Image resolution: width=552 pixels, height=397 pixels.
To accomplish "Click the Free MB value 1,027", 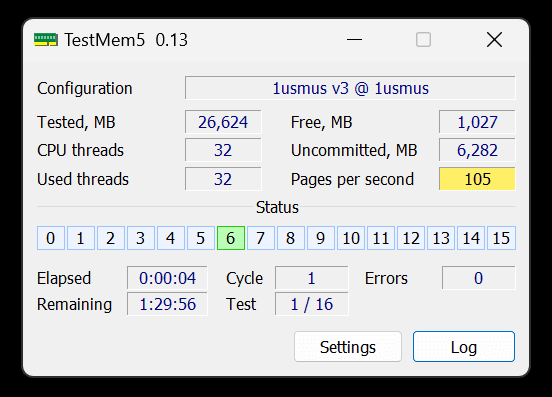I will click(x=477, y=122).
